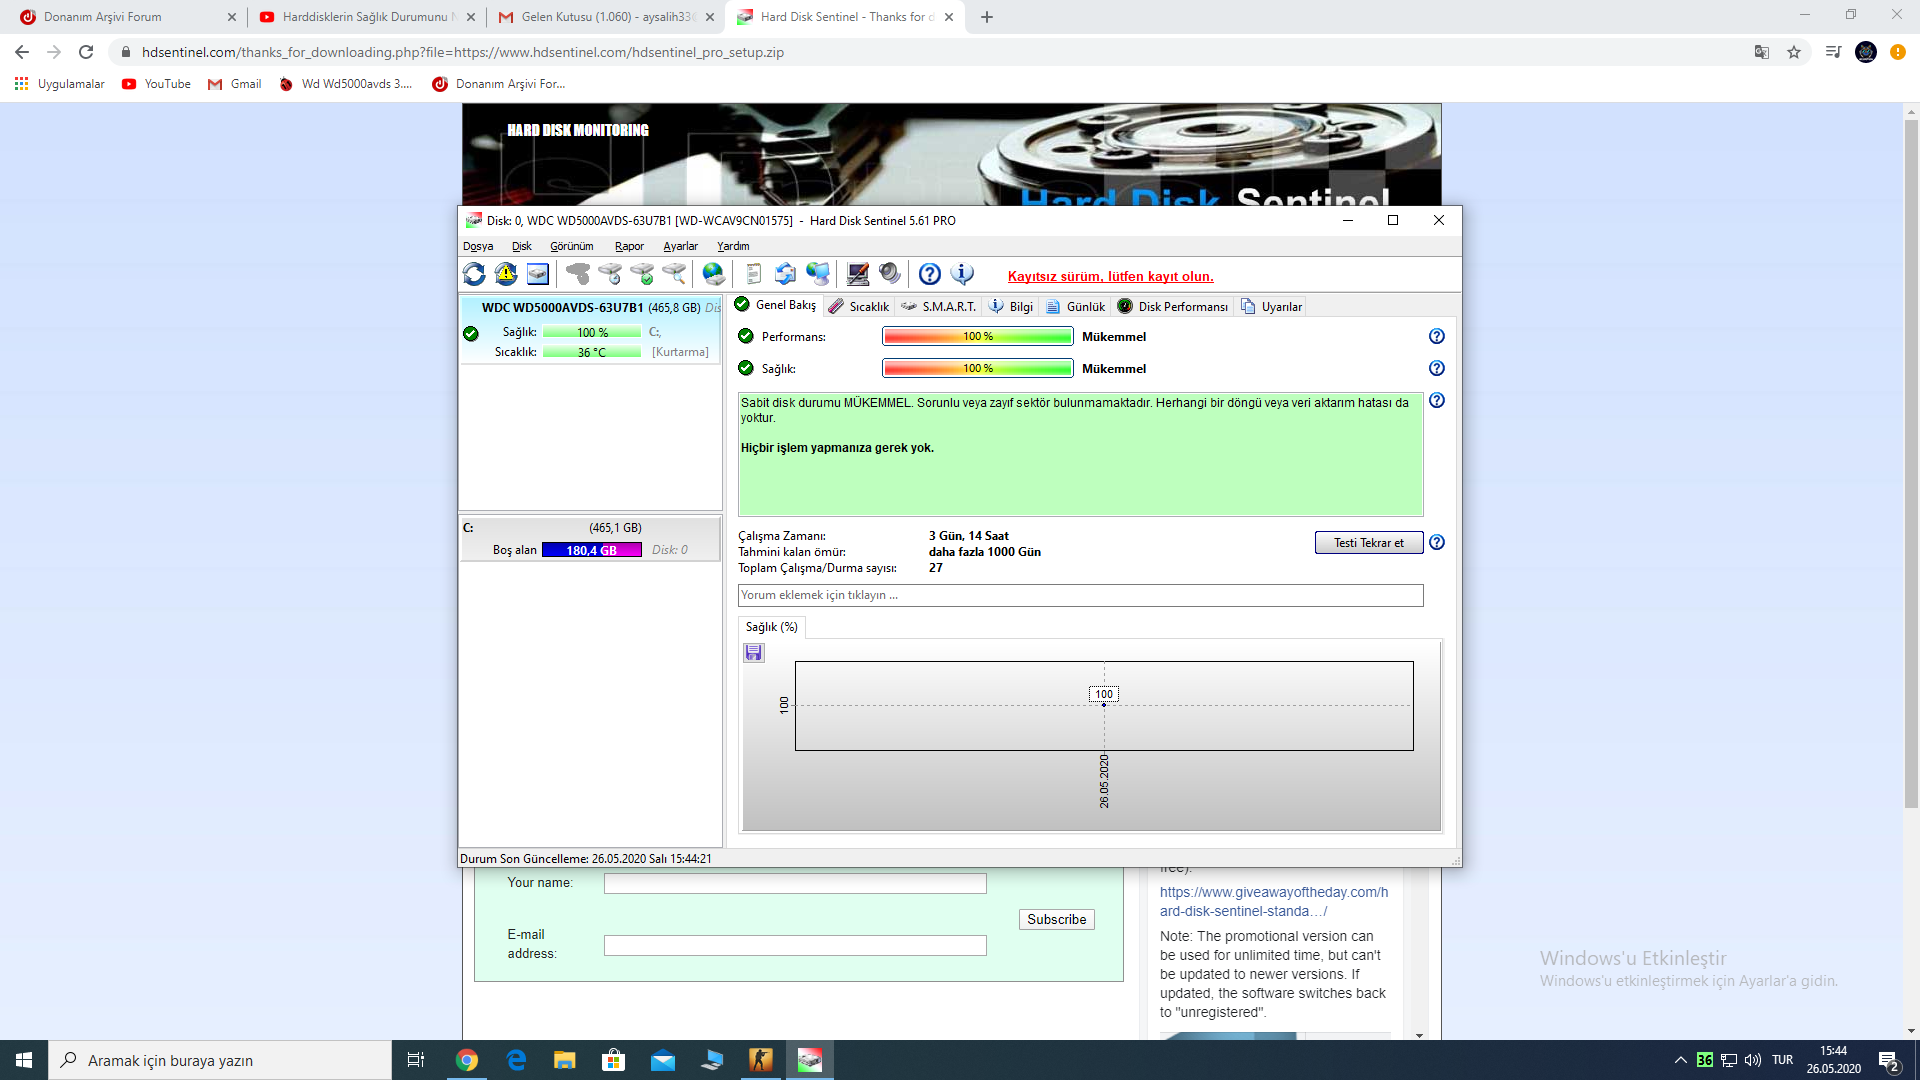This screenshot has width=1920, height=1080.
Task: Open the giveawayoftheday link on page
Action: 1274,902
